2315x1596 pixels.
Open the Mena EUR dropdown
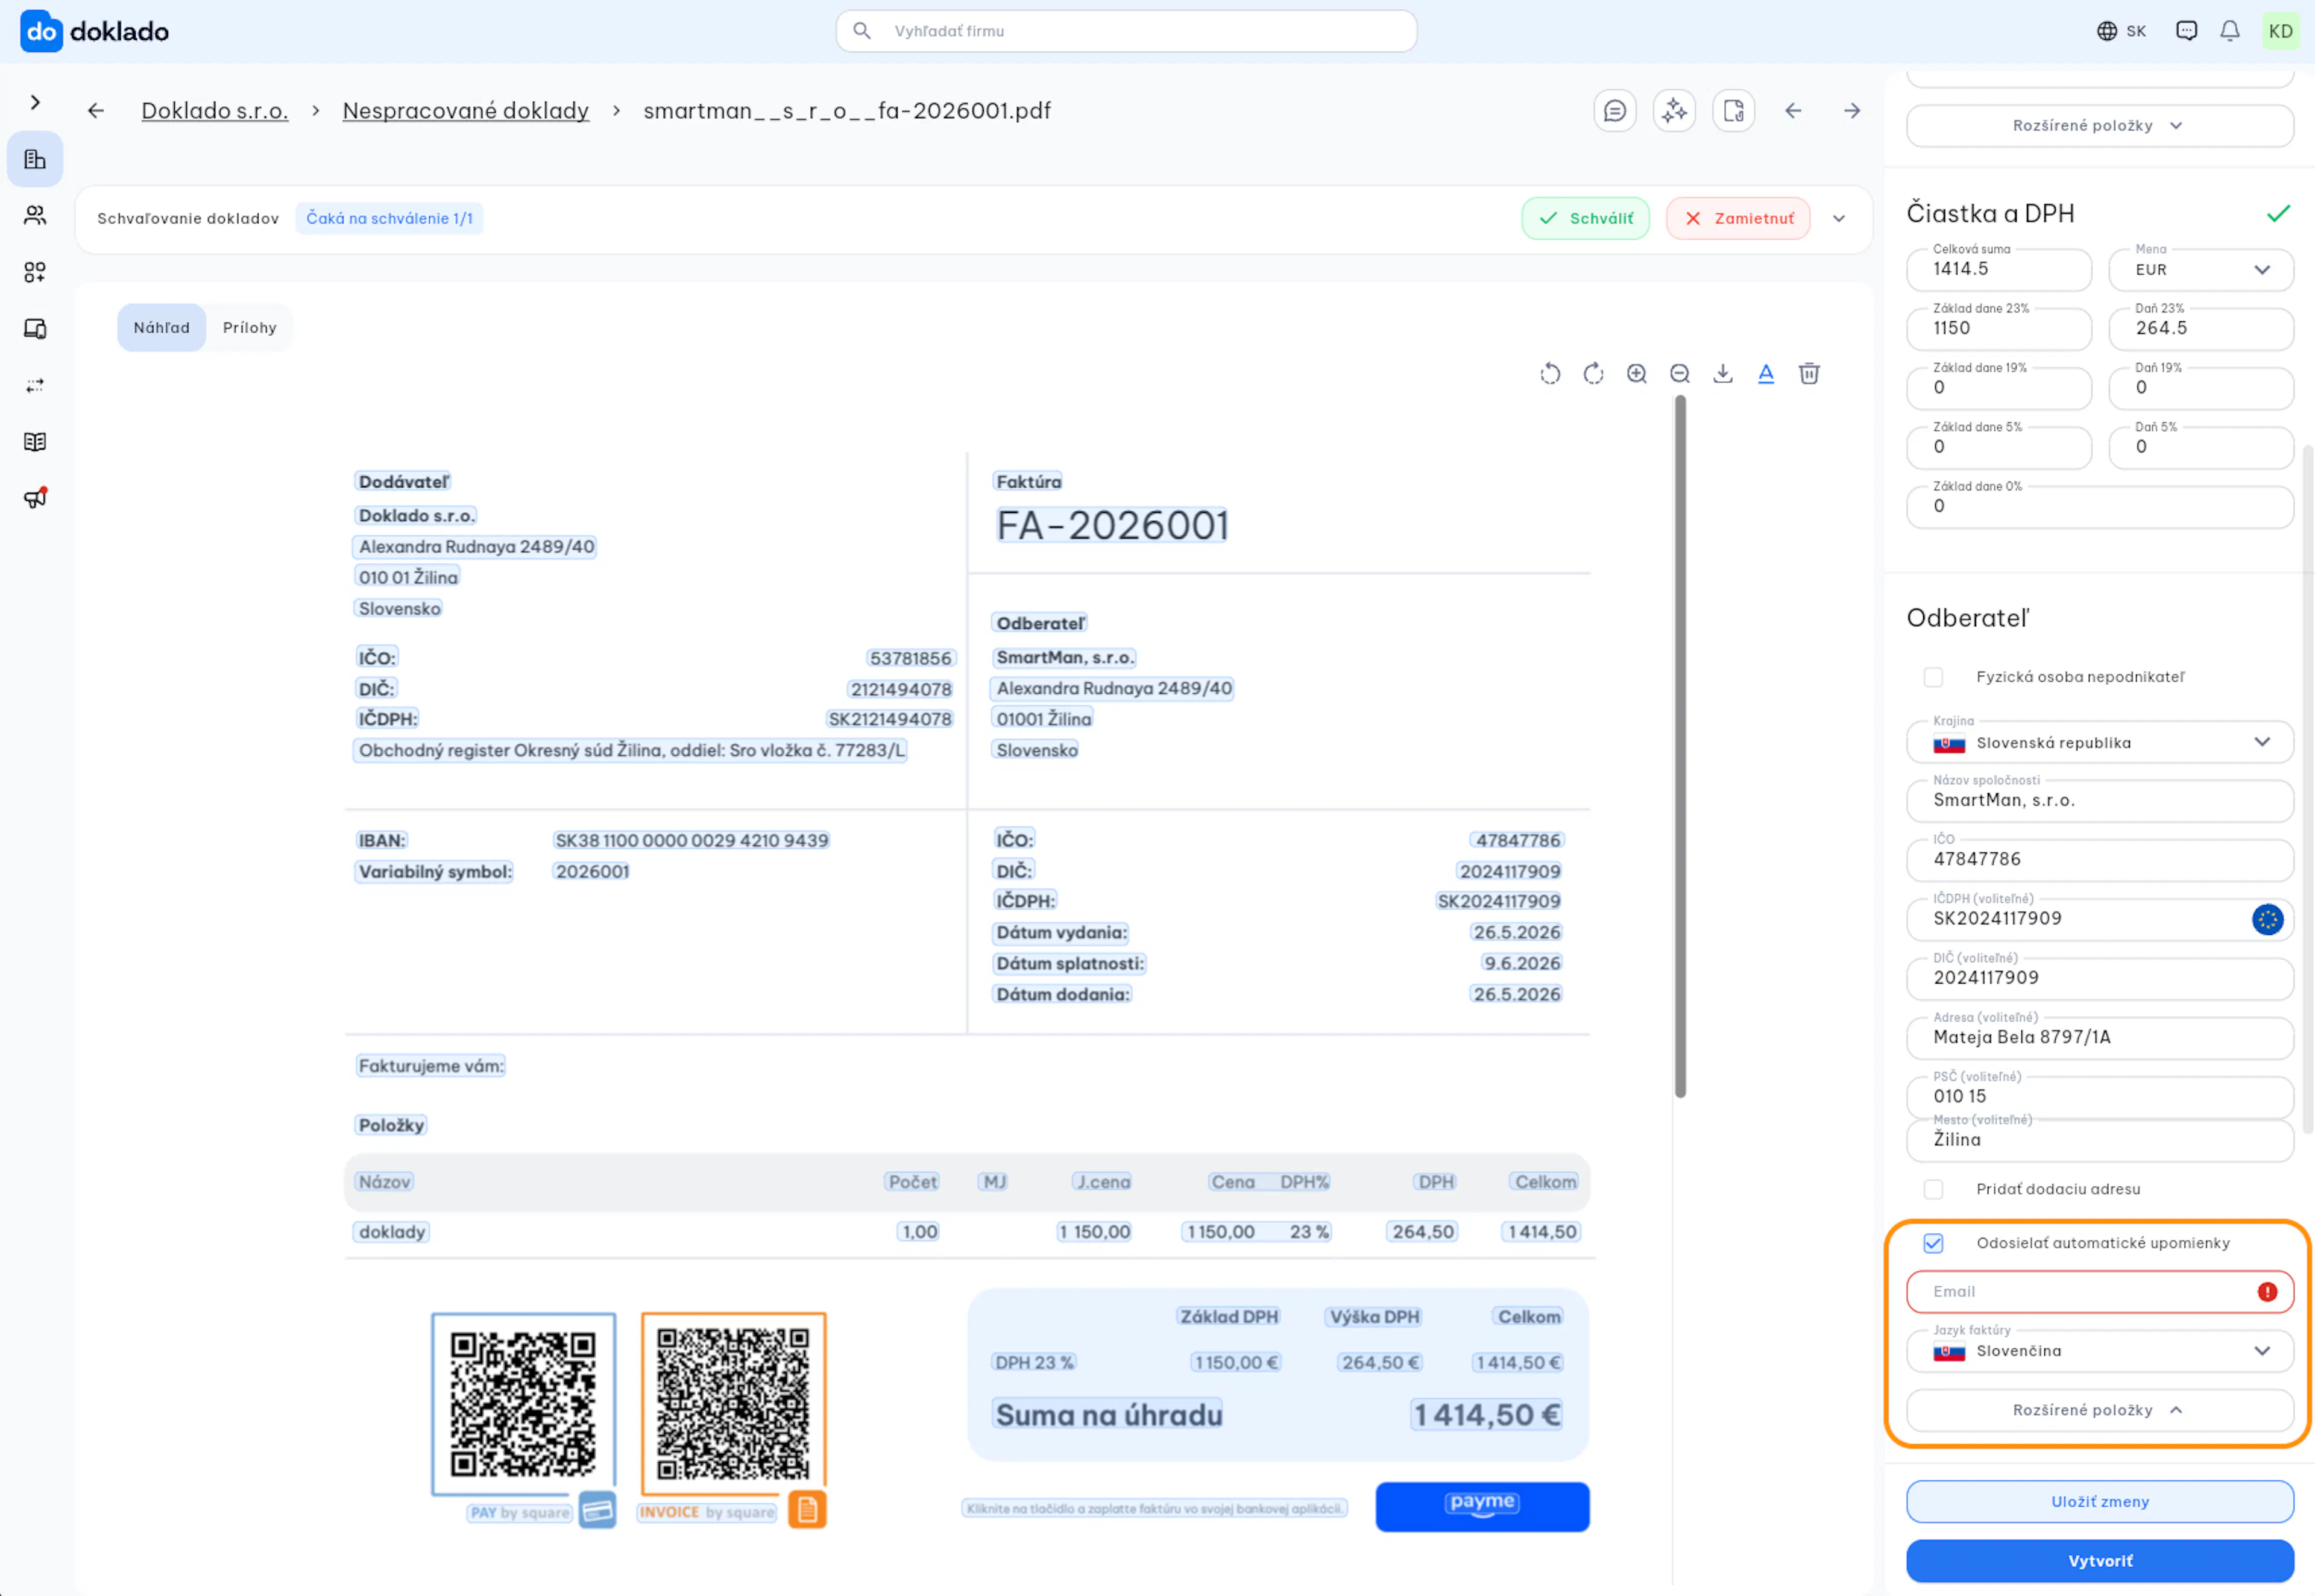pos(2201,270)
